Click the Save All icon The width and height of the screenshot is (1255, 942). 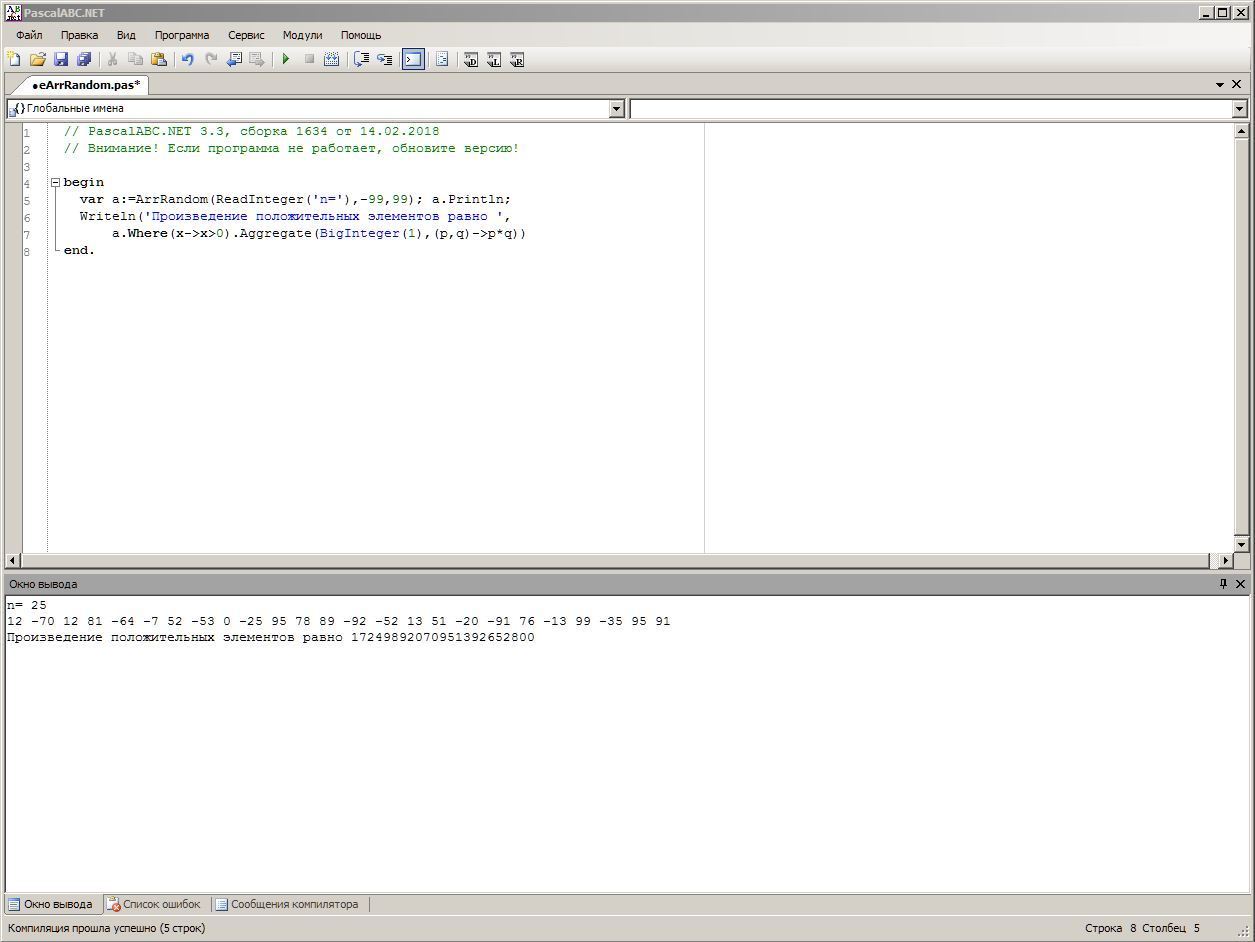point(84,60)
